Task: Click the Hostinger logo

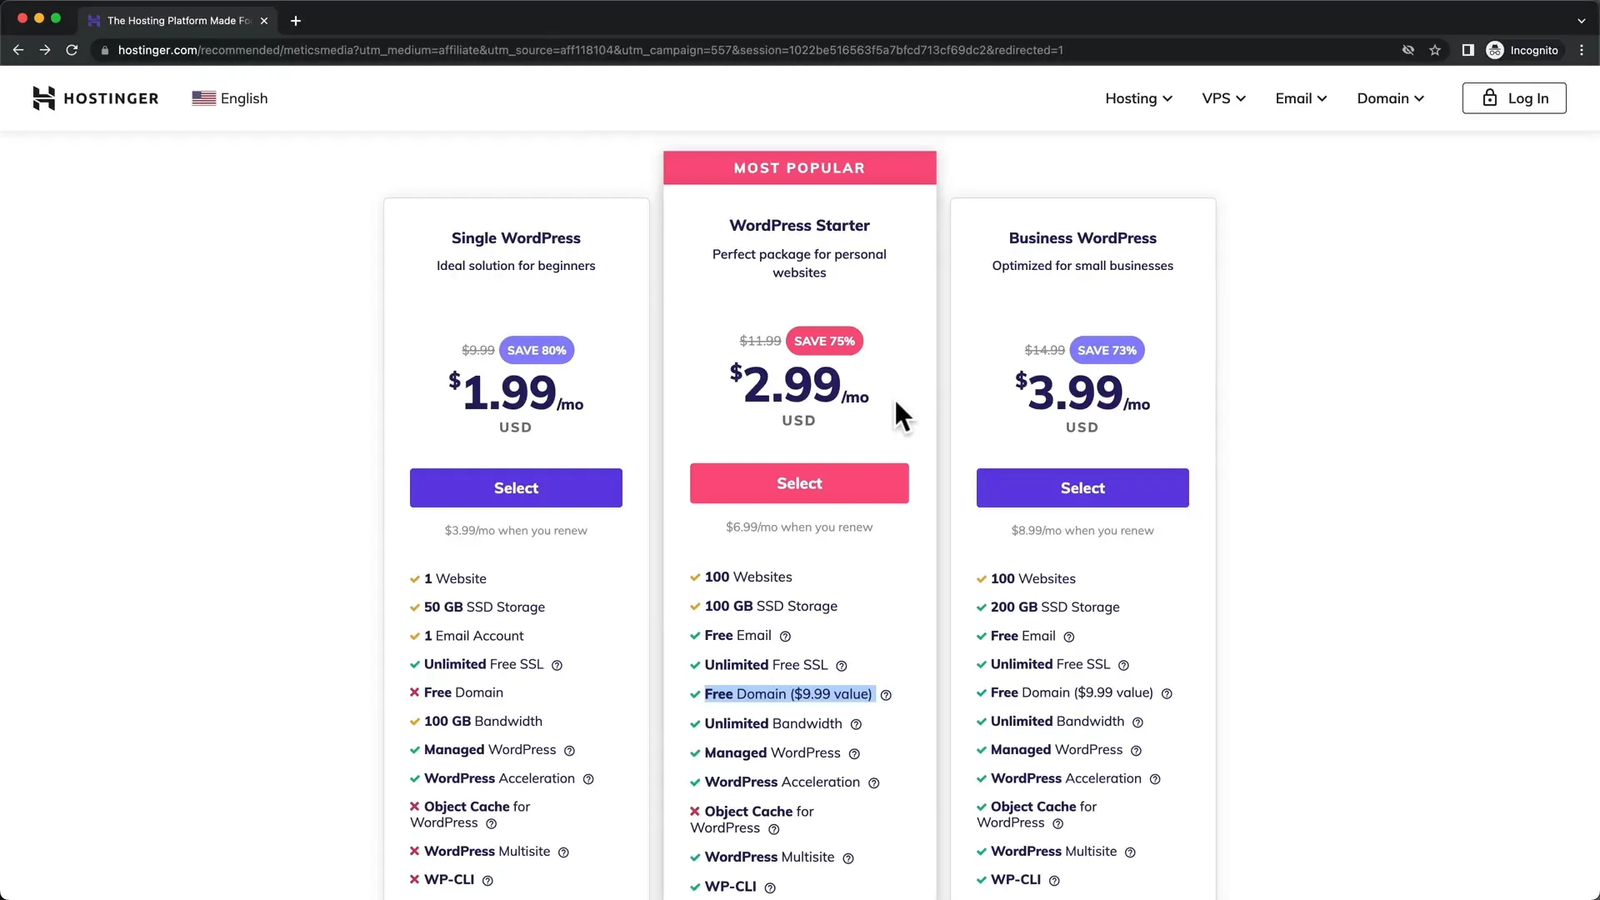Action: point(95,98)
